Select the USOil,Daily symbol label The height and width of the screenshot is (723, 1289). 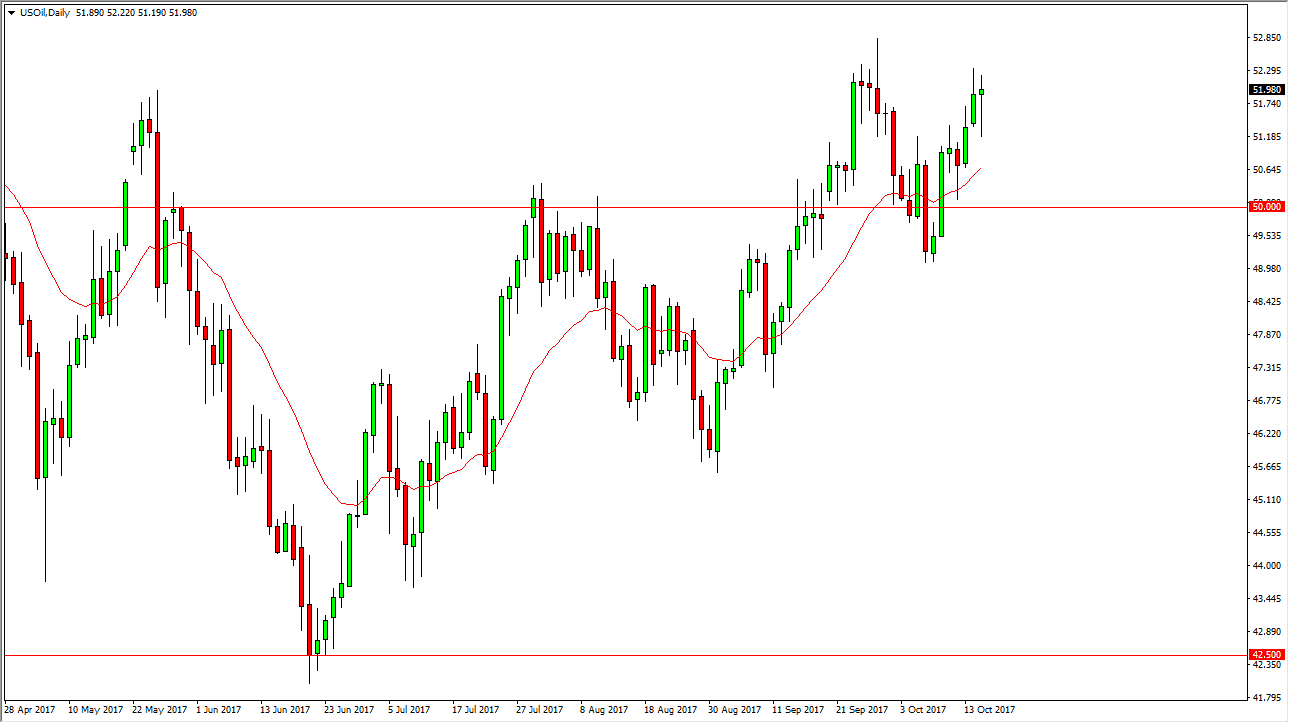click(x=45, y=12)
